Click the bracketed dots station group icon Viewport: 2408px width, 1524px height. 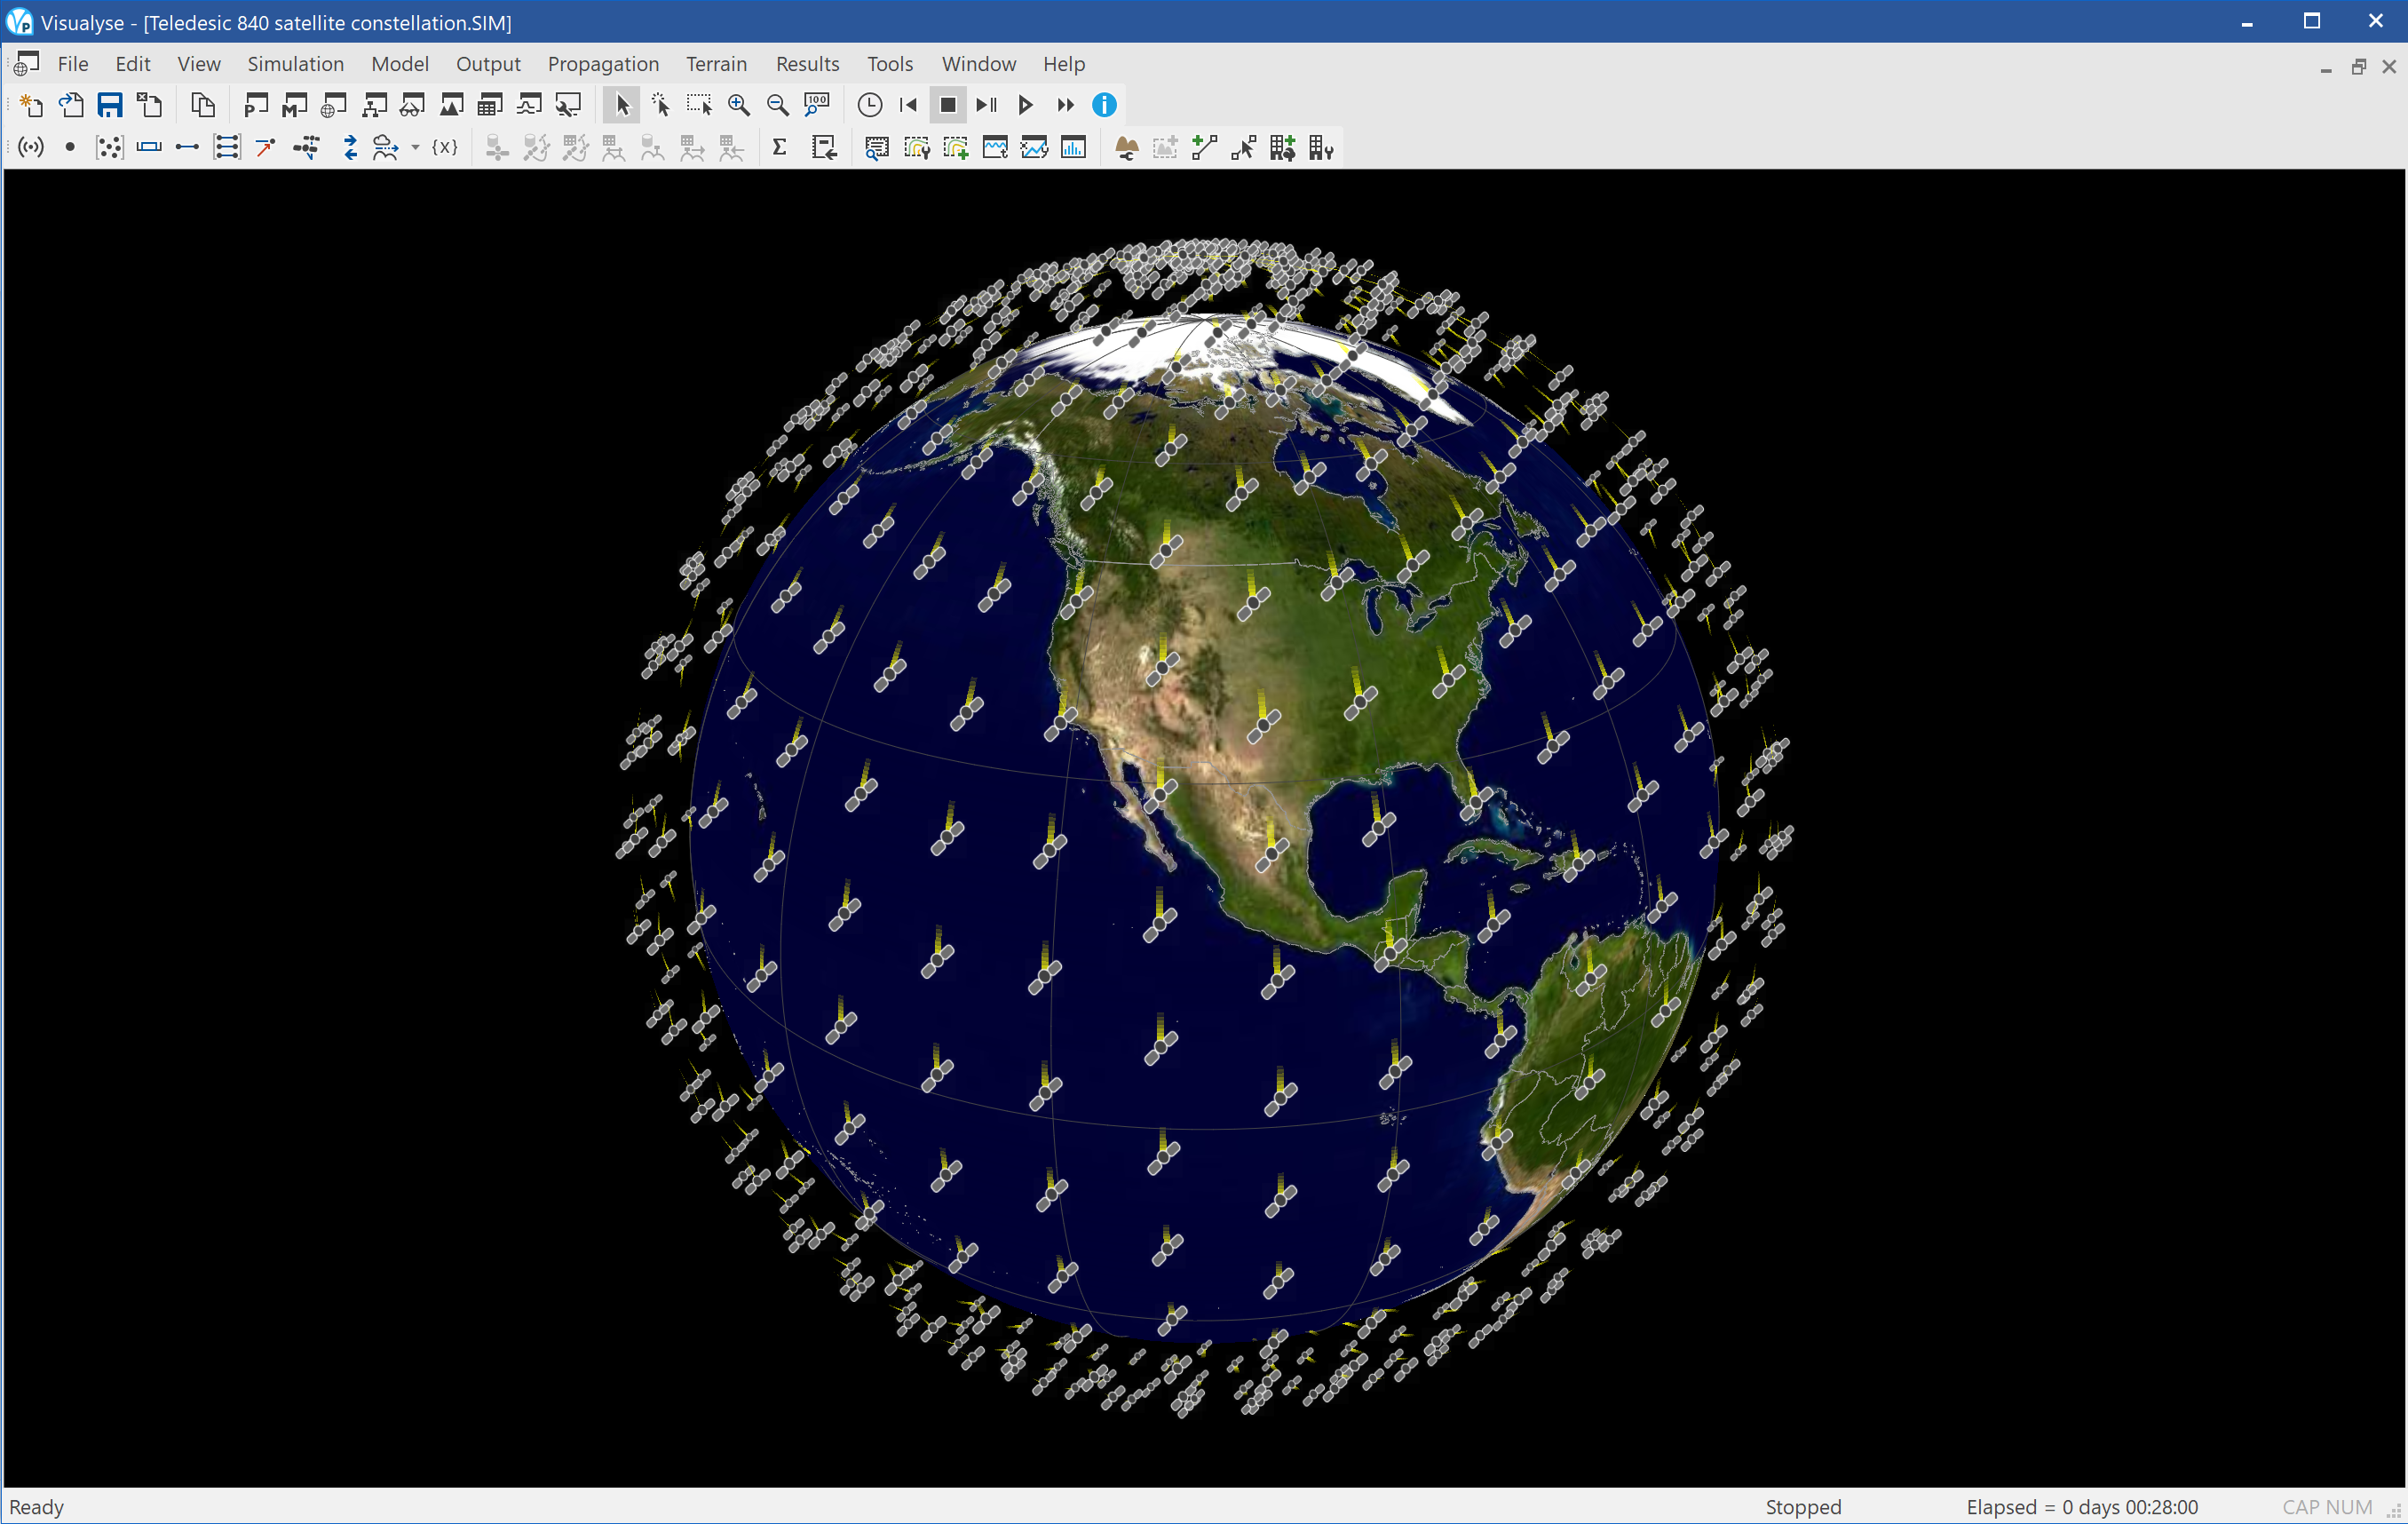[109, 148]
